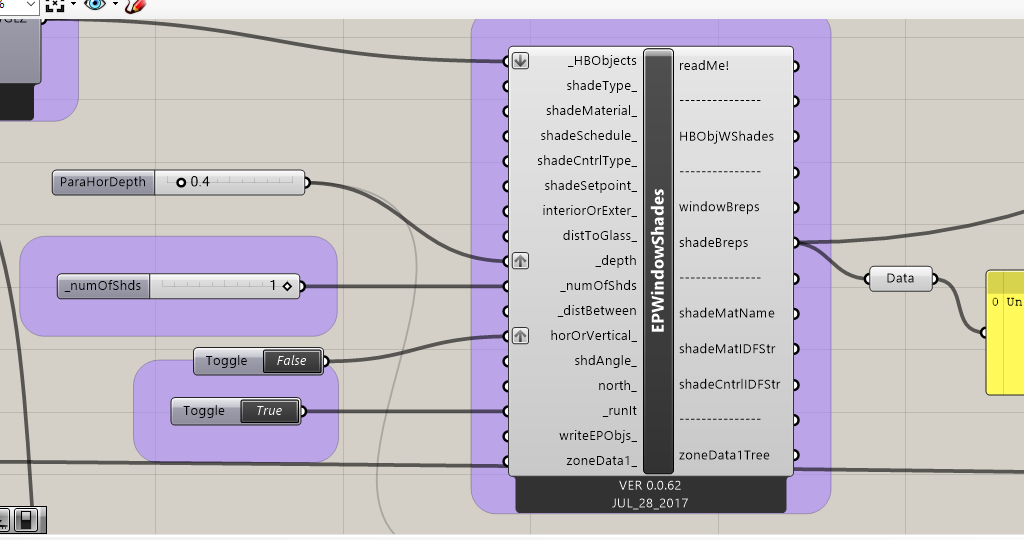This screenshot has height=540, width=1024.
Task: Click the VER 0.0.62 version label
Action: tap(650, 486)
